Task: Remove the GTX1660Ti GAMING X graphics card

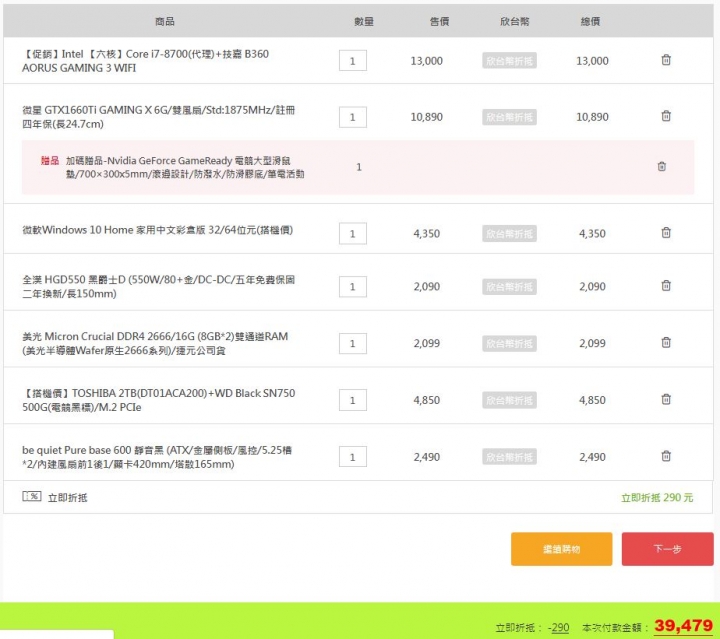Action: coord(666,116)
